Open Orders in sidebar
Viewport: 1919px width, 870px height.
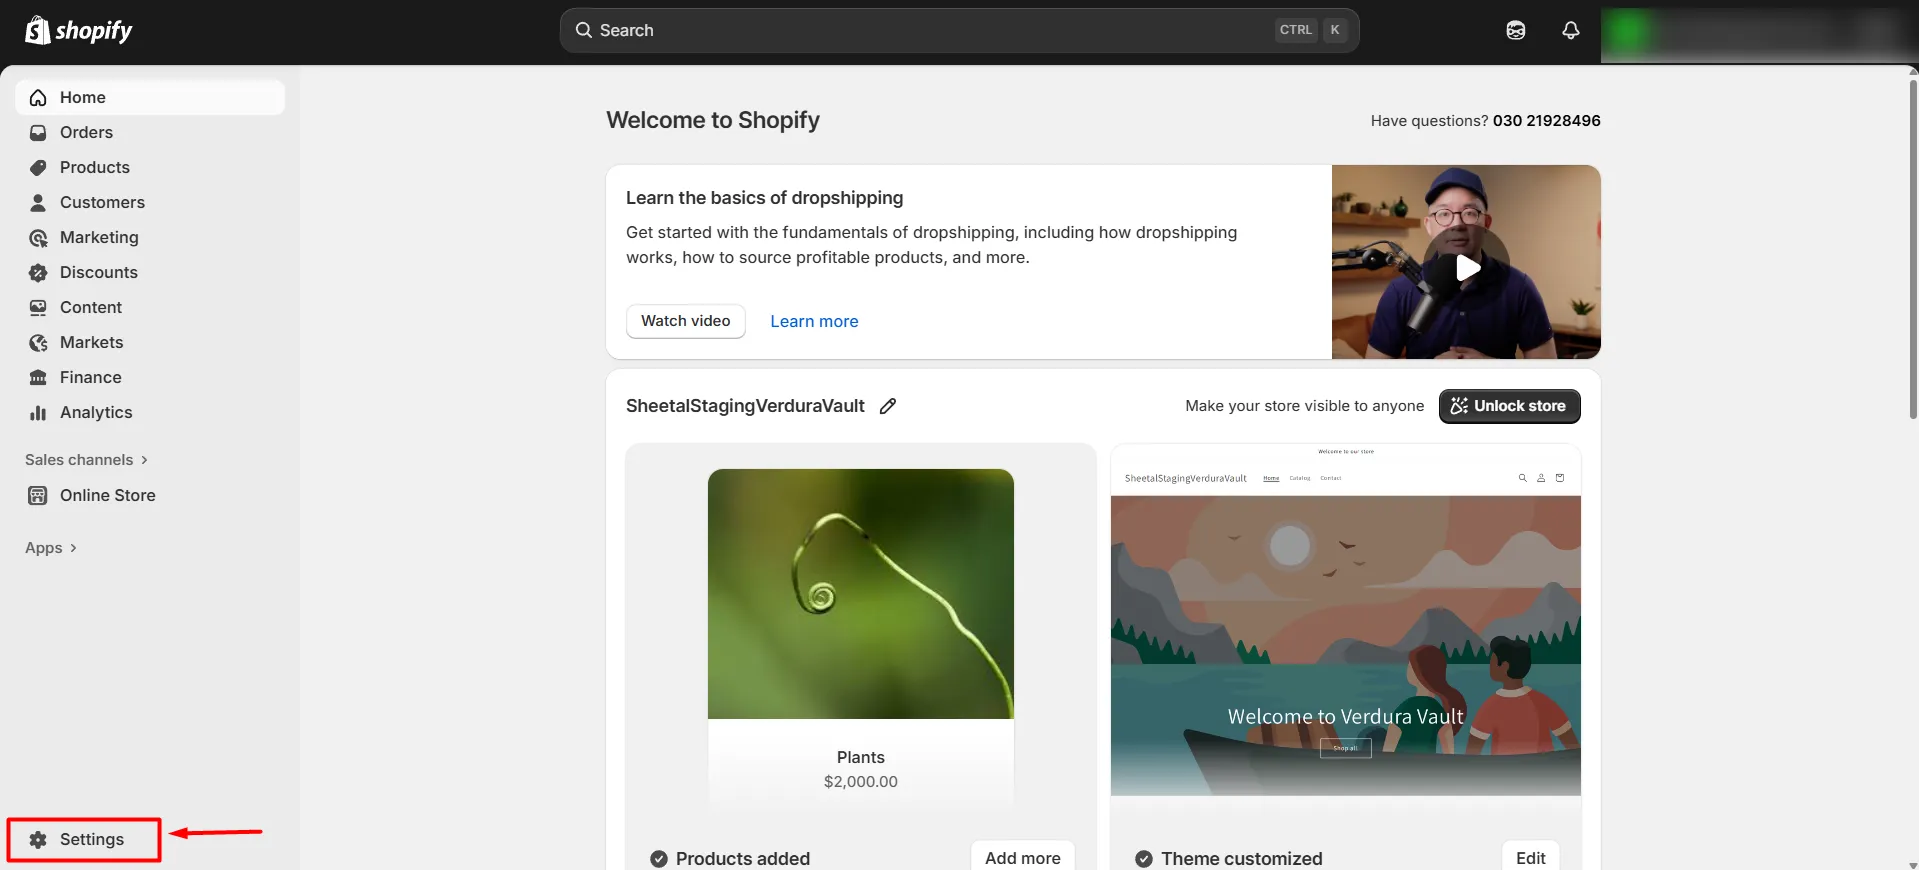pyautogui.click(x=150, y=132)
